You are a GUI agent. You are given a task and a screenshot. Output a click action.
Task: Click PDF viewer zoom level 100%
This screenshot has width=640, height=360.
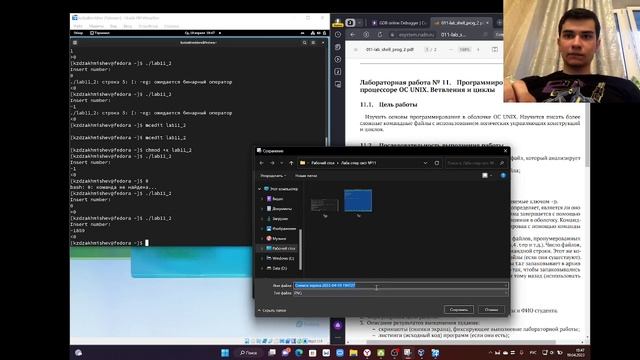pyautogui.click(x=464, y=49)
